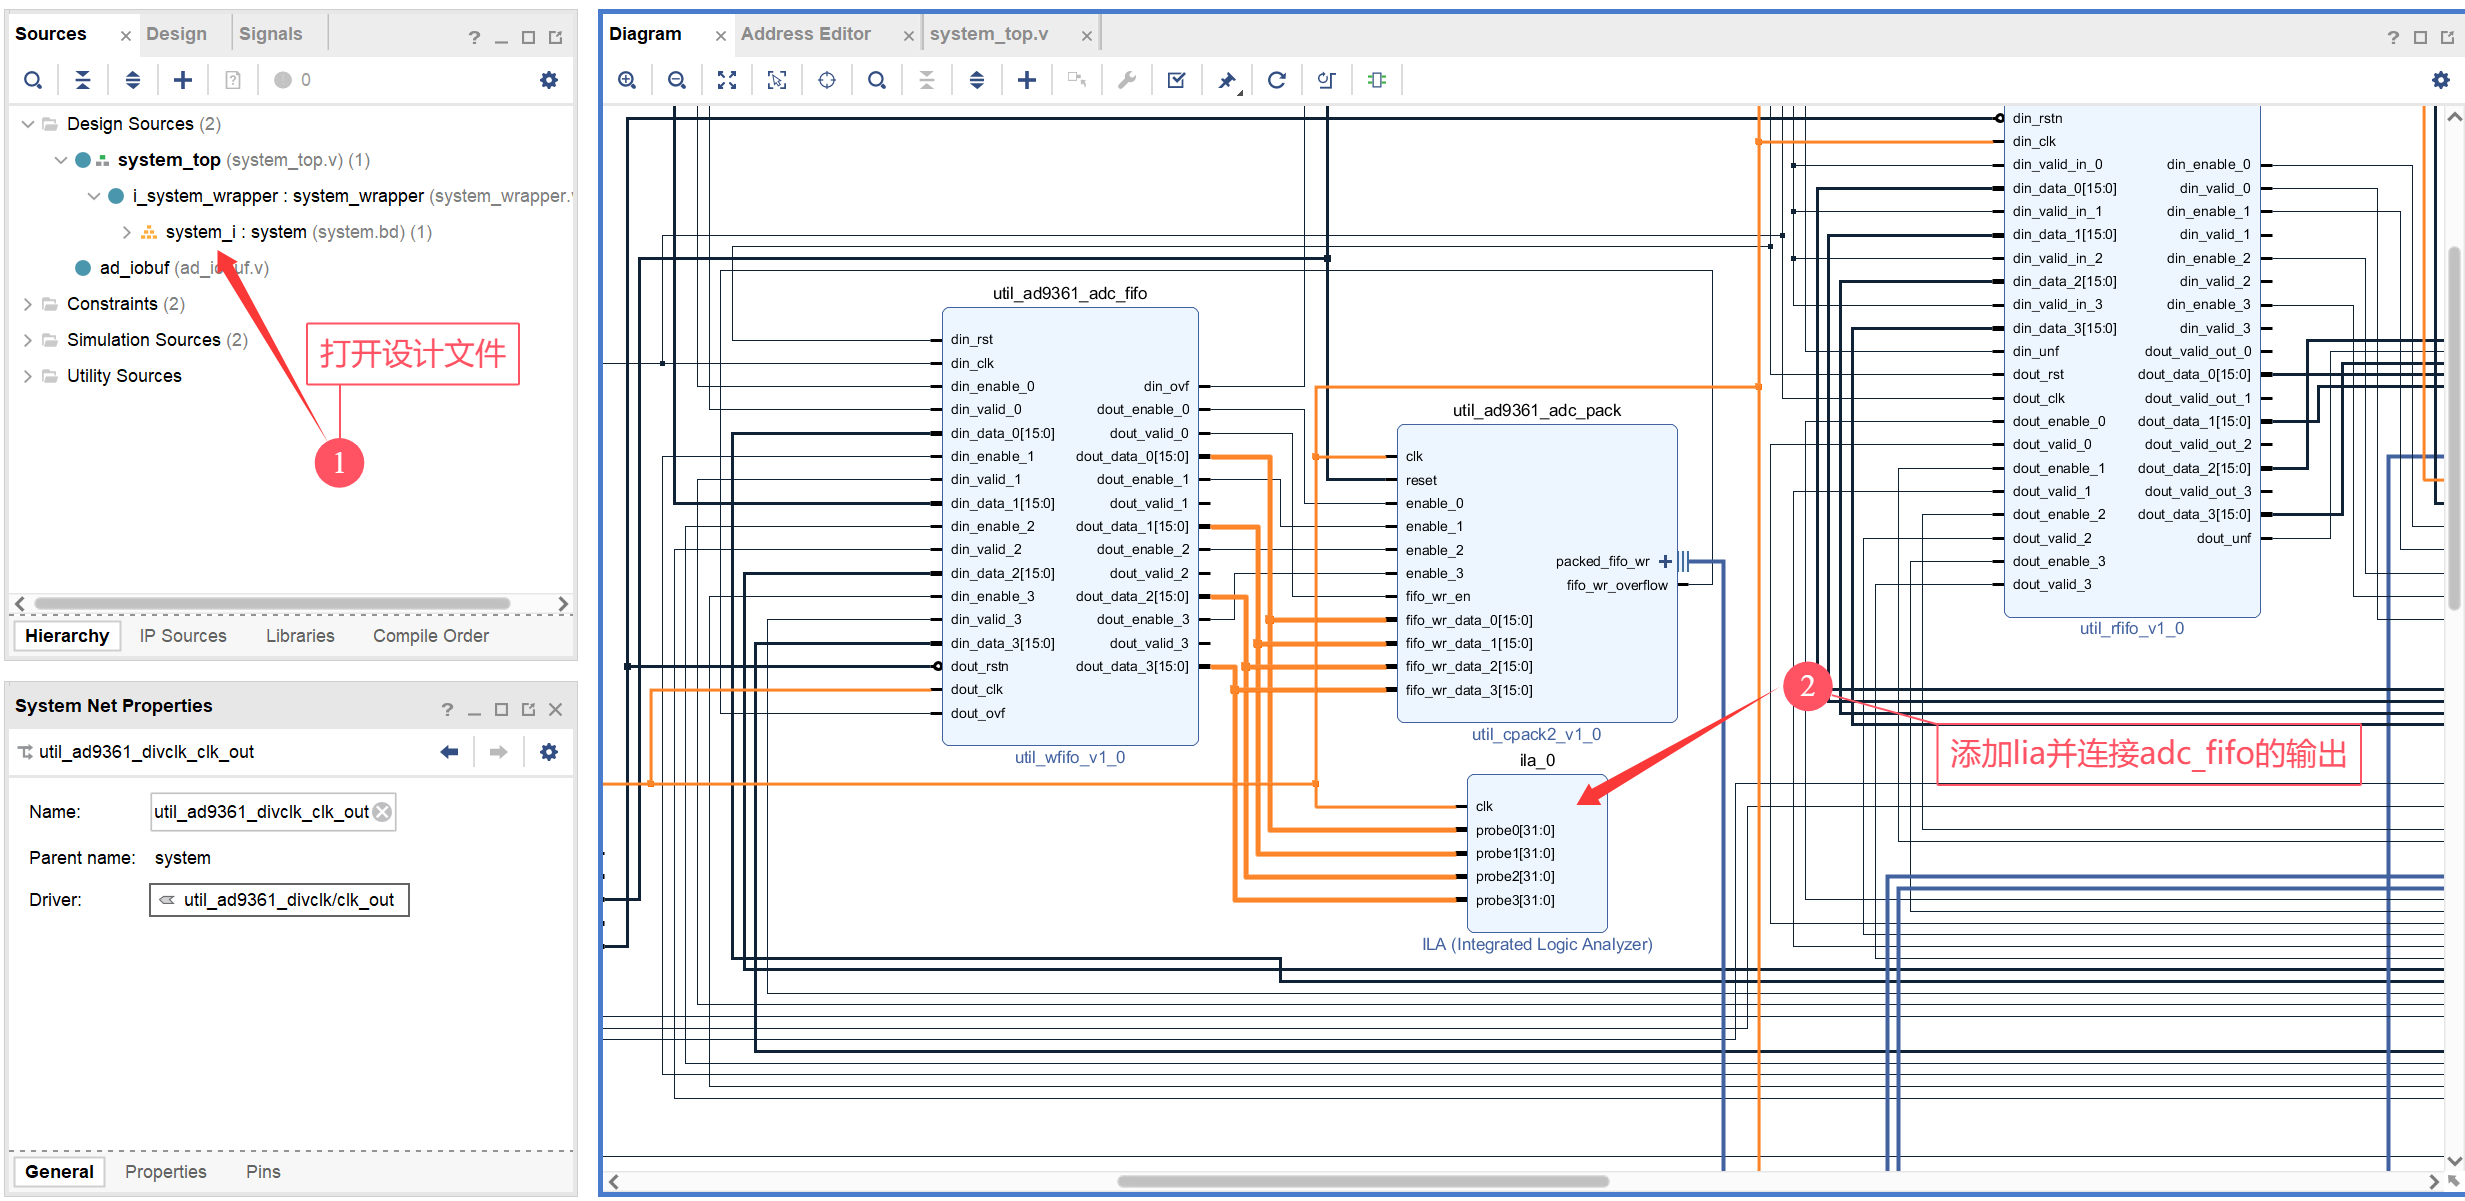Image resolution: width=2465 pixels, height=1201 pixels.
Task: Expand the system_i block design node
Action: [127, 232]
